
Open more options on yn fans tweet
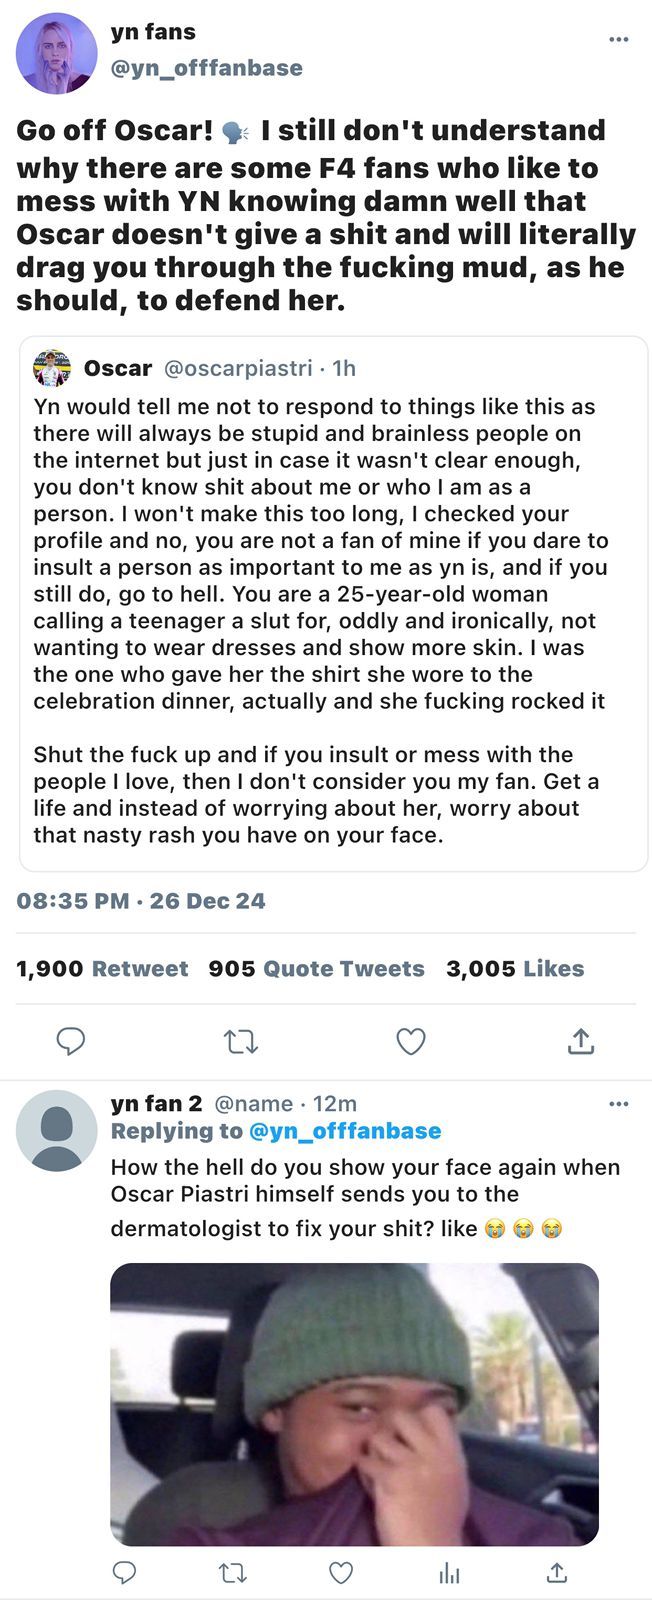[619, 39]
